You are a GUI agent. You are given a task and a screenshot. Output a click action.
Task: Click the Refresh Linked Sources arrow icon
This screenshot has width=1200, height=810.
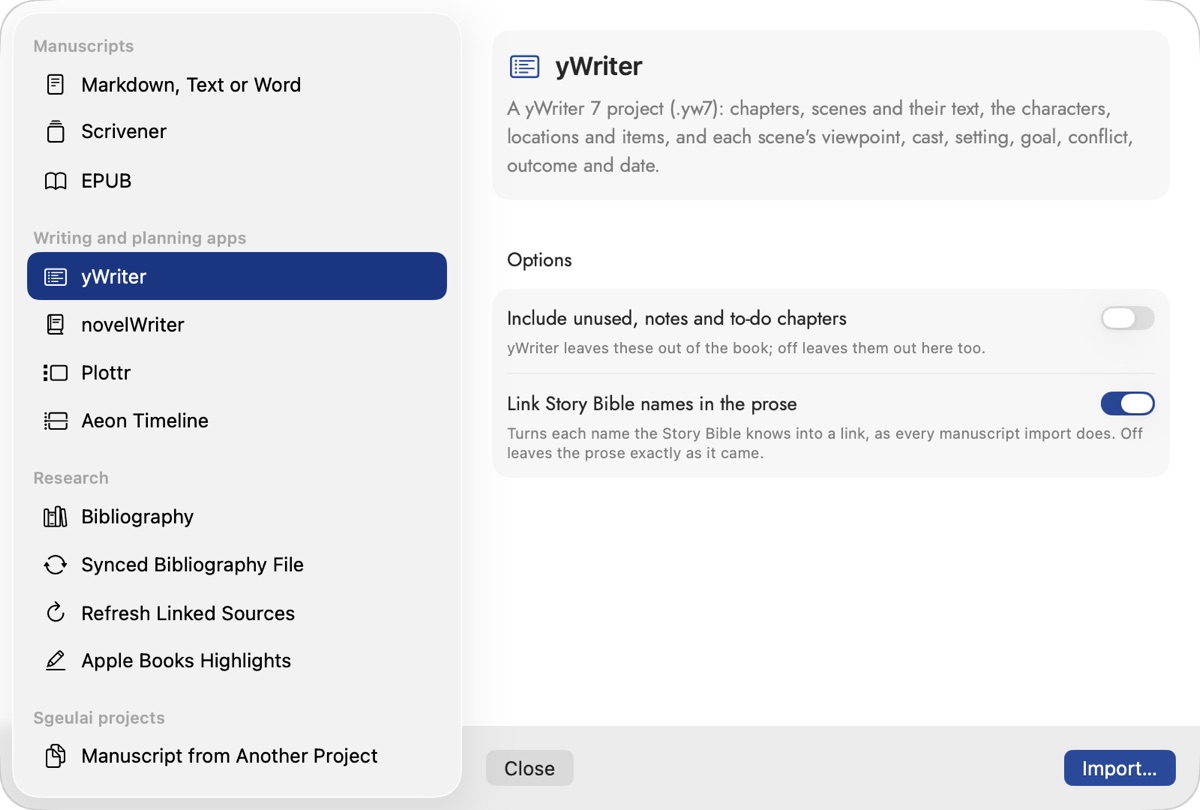point(56,613)
